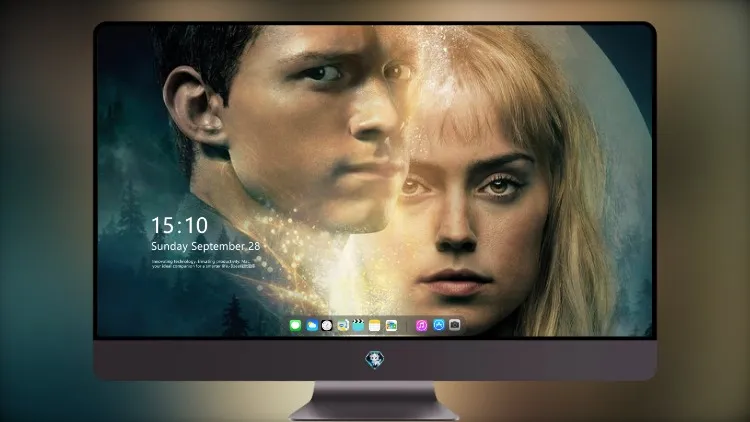Viewport: 750px width, 422px height.
Task: Launch the Clock app from dock
Action: tap(327, 325)
